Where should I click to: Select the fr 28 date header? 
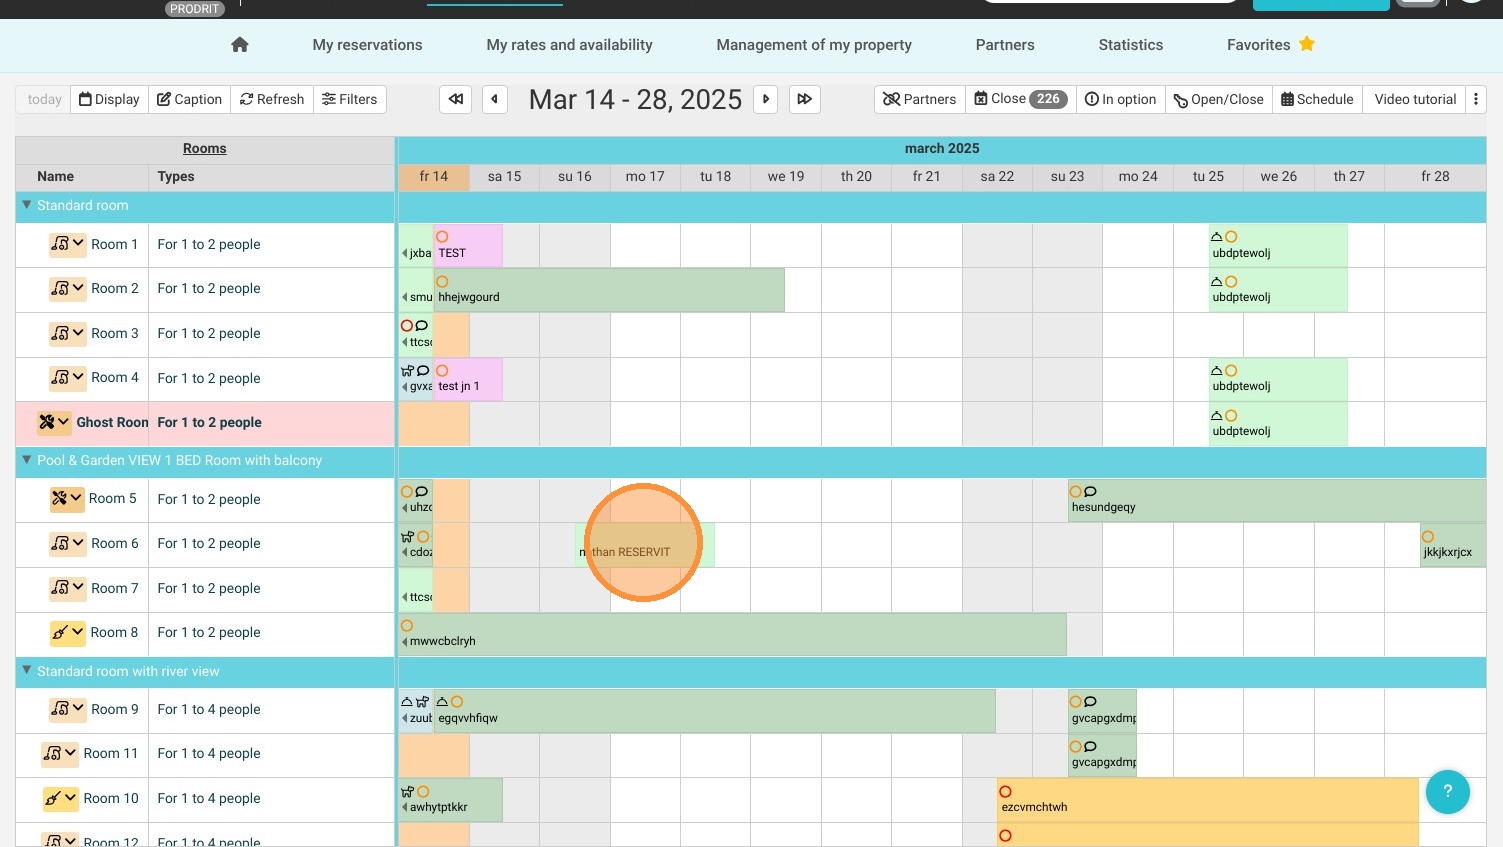click(1435, 177)
